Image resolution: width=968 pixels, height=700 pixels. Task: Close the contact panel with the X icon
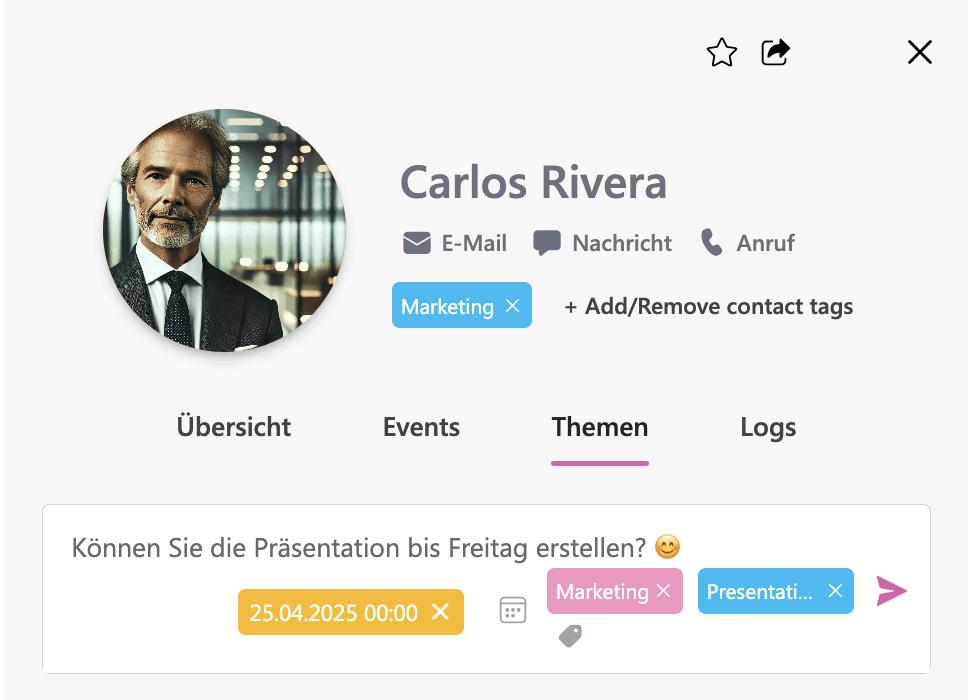(x=920, y=52)
